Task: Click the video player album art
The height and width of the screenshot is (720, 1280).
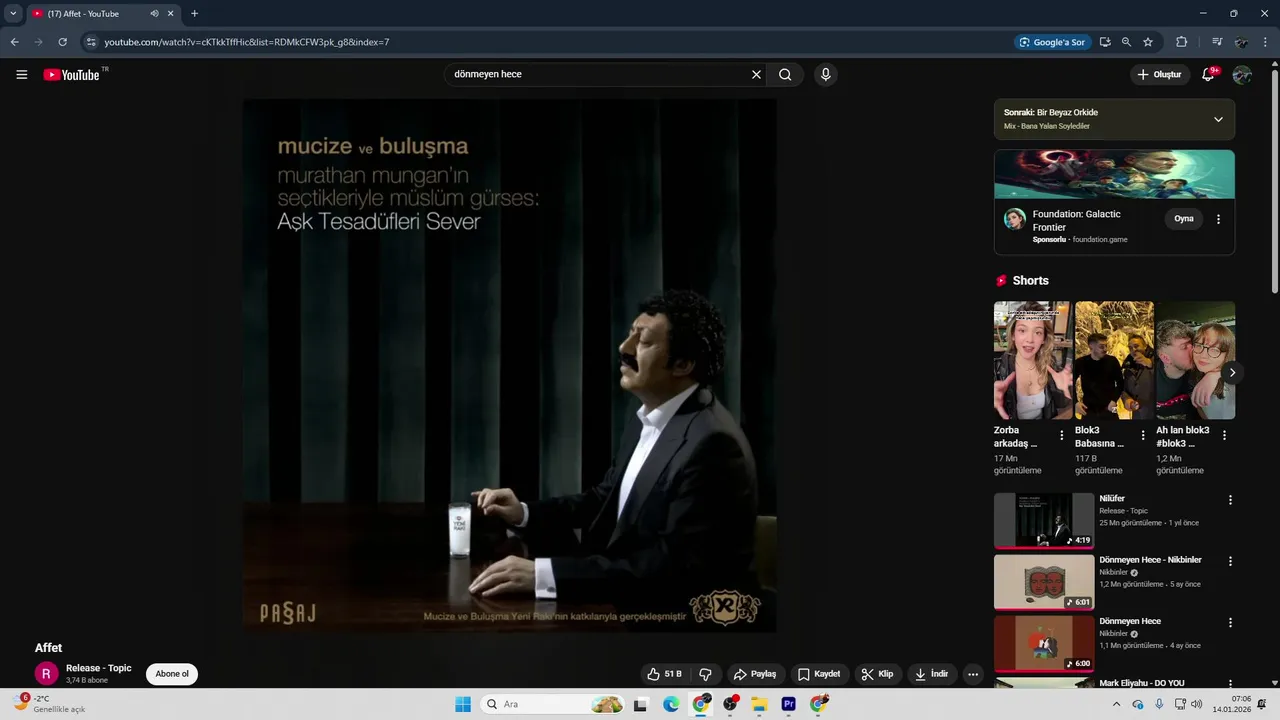Action: pos(509,365)
